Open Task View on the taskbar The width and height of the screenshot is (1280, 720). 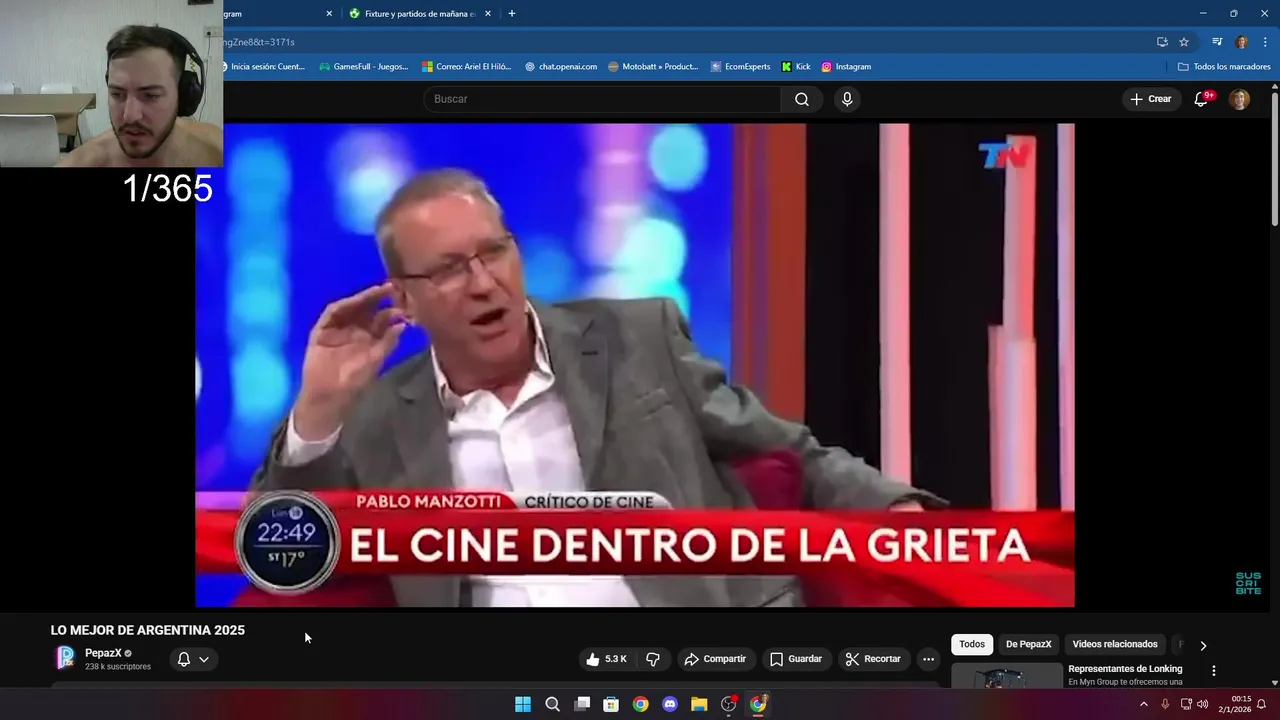[582, 704]
